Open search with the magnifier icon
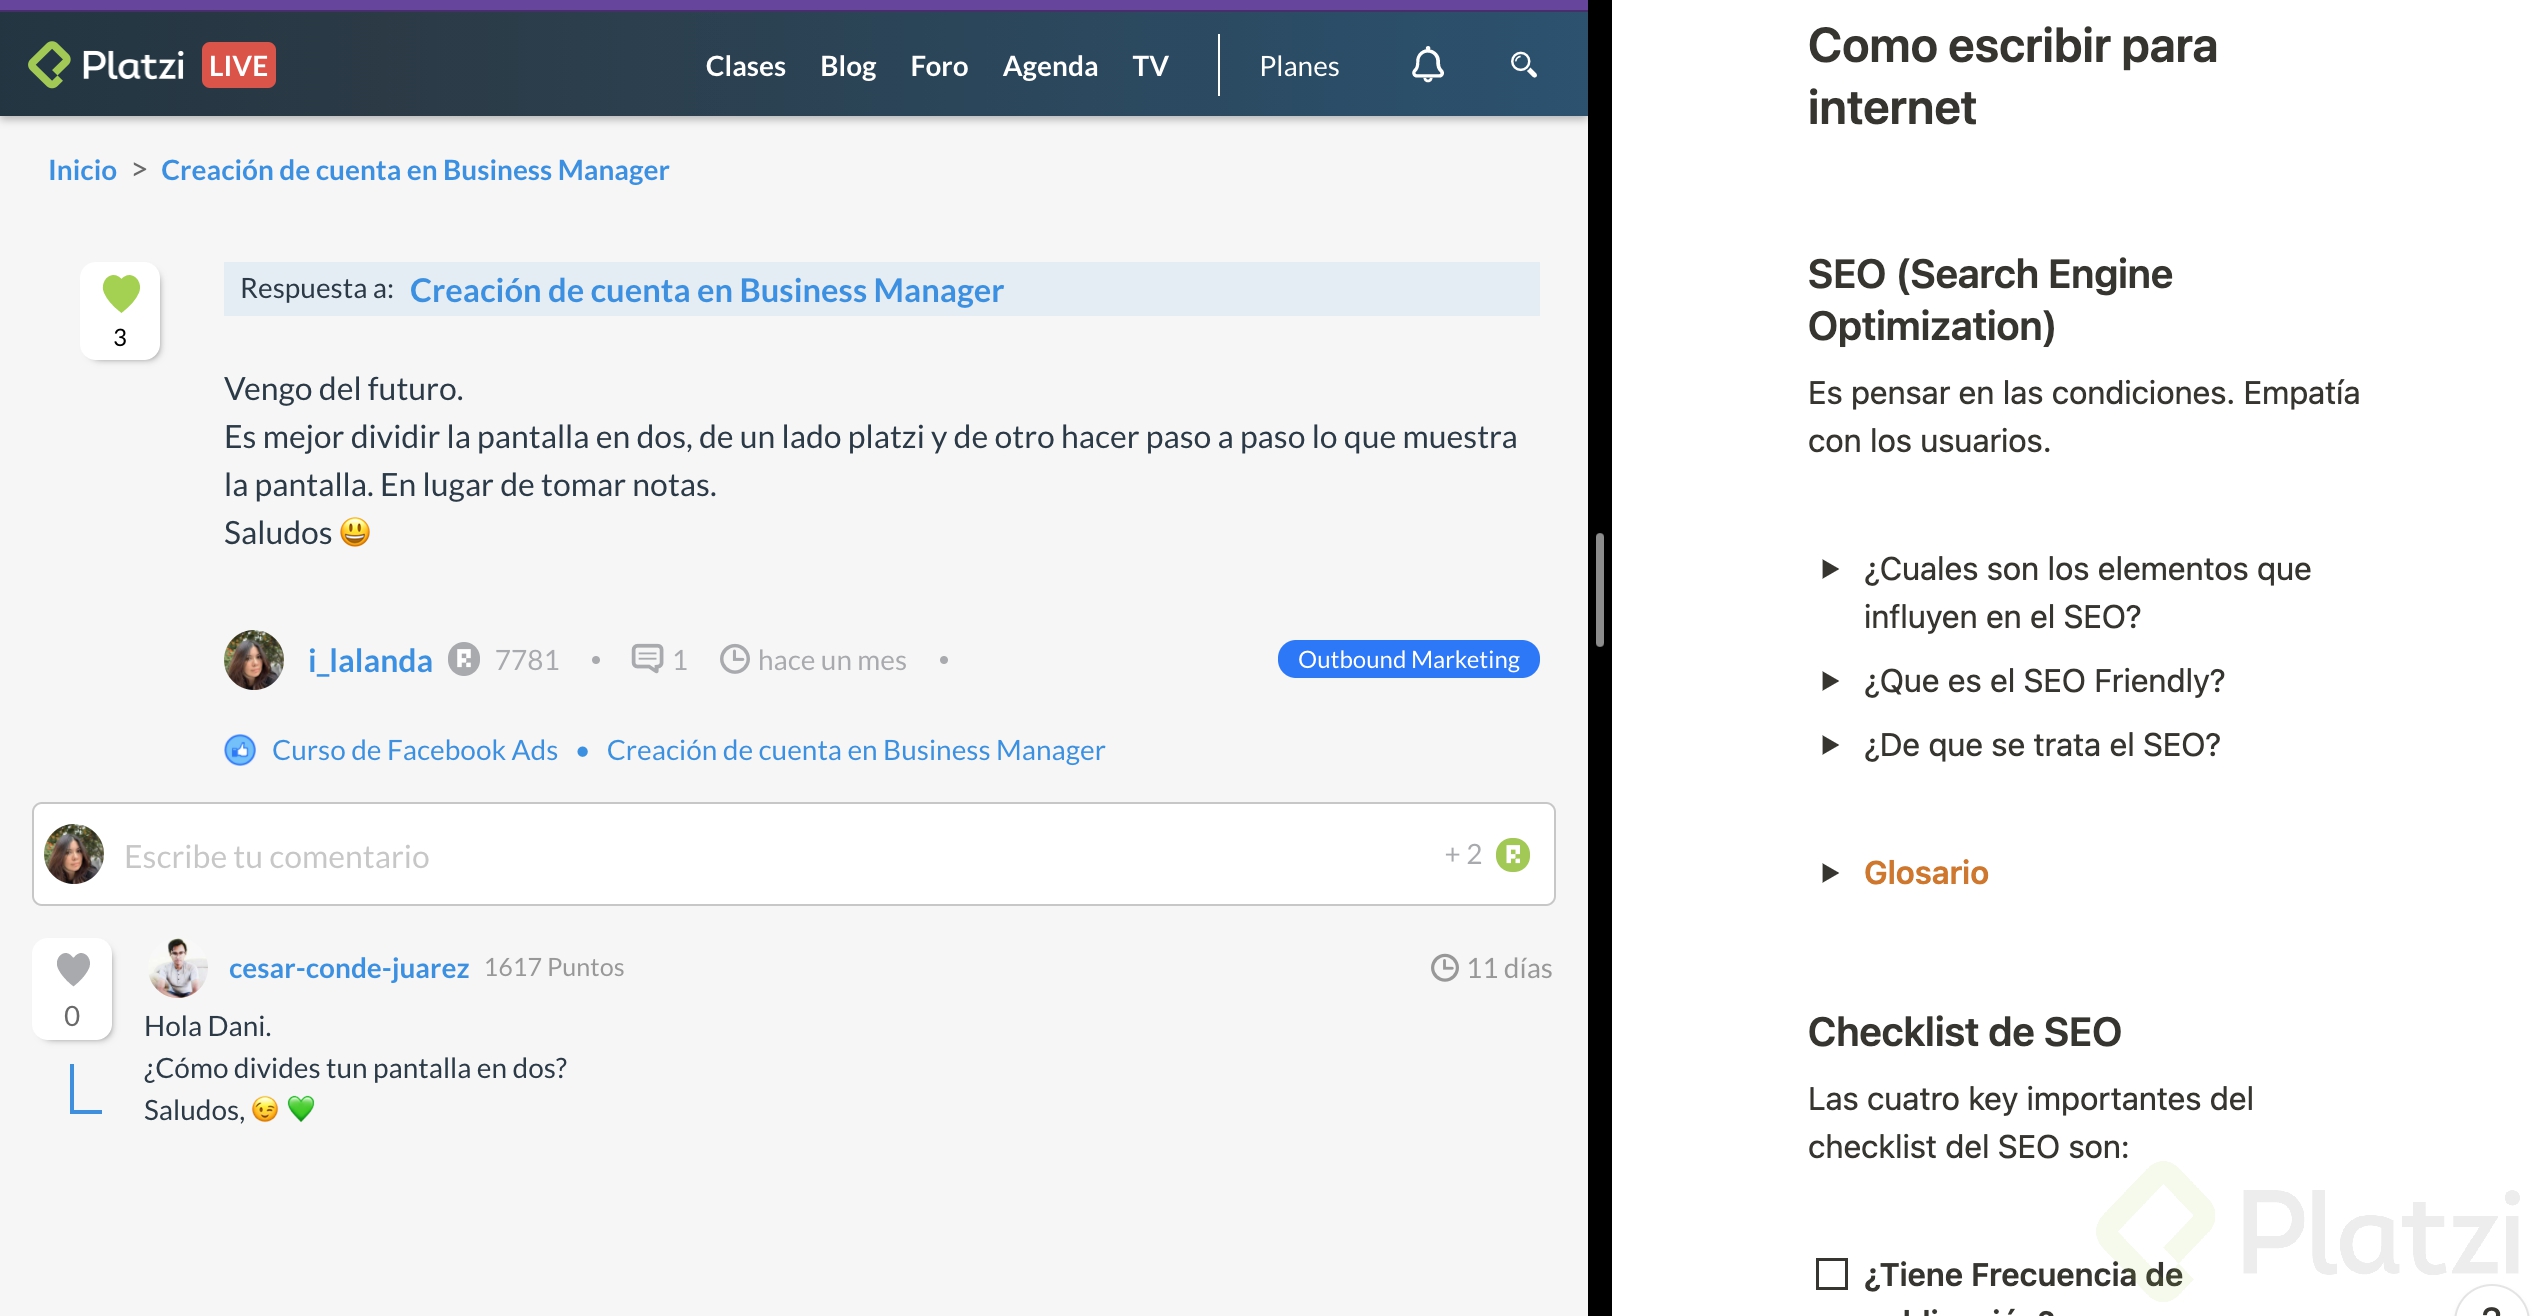 (1523, 66)
